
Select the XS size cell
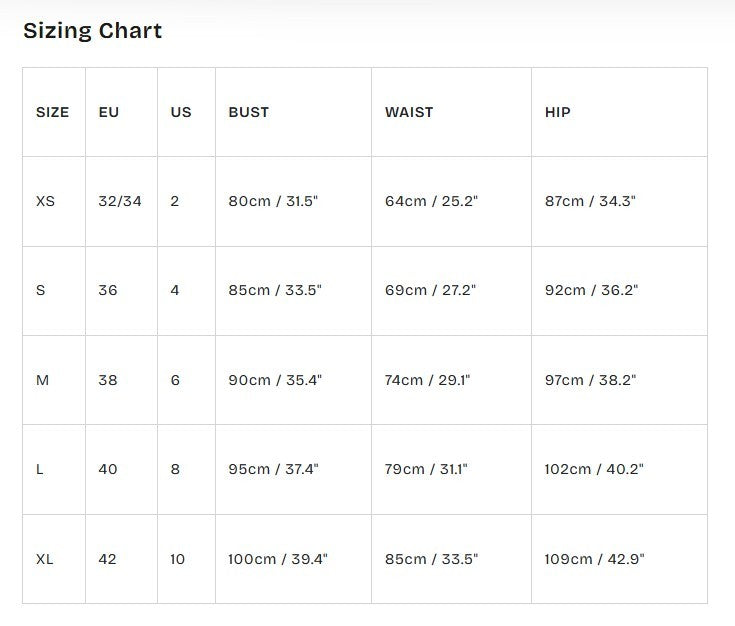point(54,202)
